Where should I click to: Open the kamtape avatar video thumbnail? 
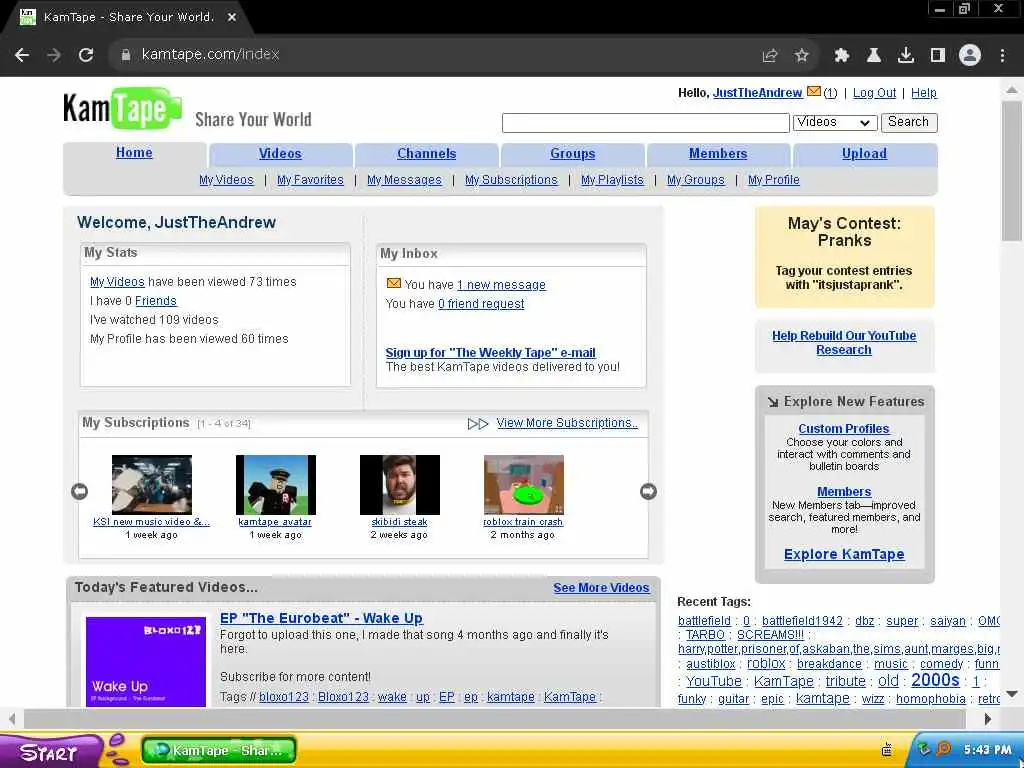point(276,485)
